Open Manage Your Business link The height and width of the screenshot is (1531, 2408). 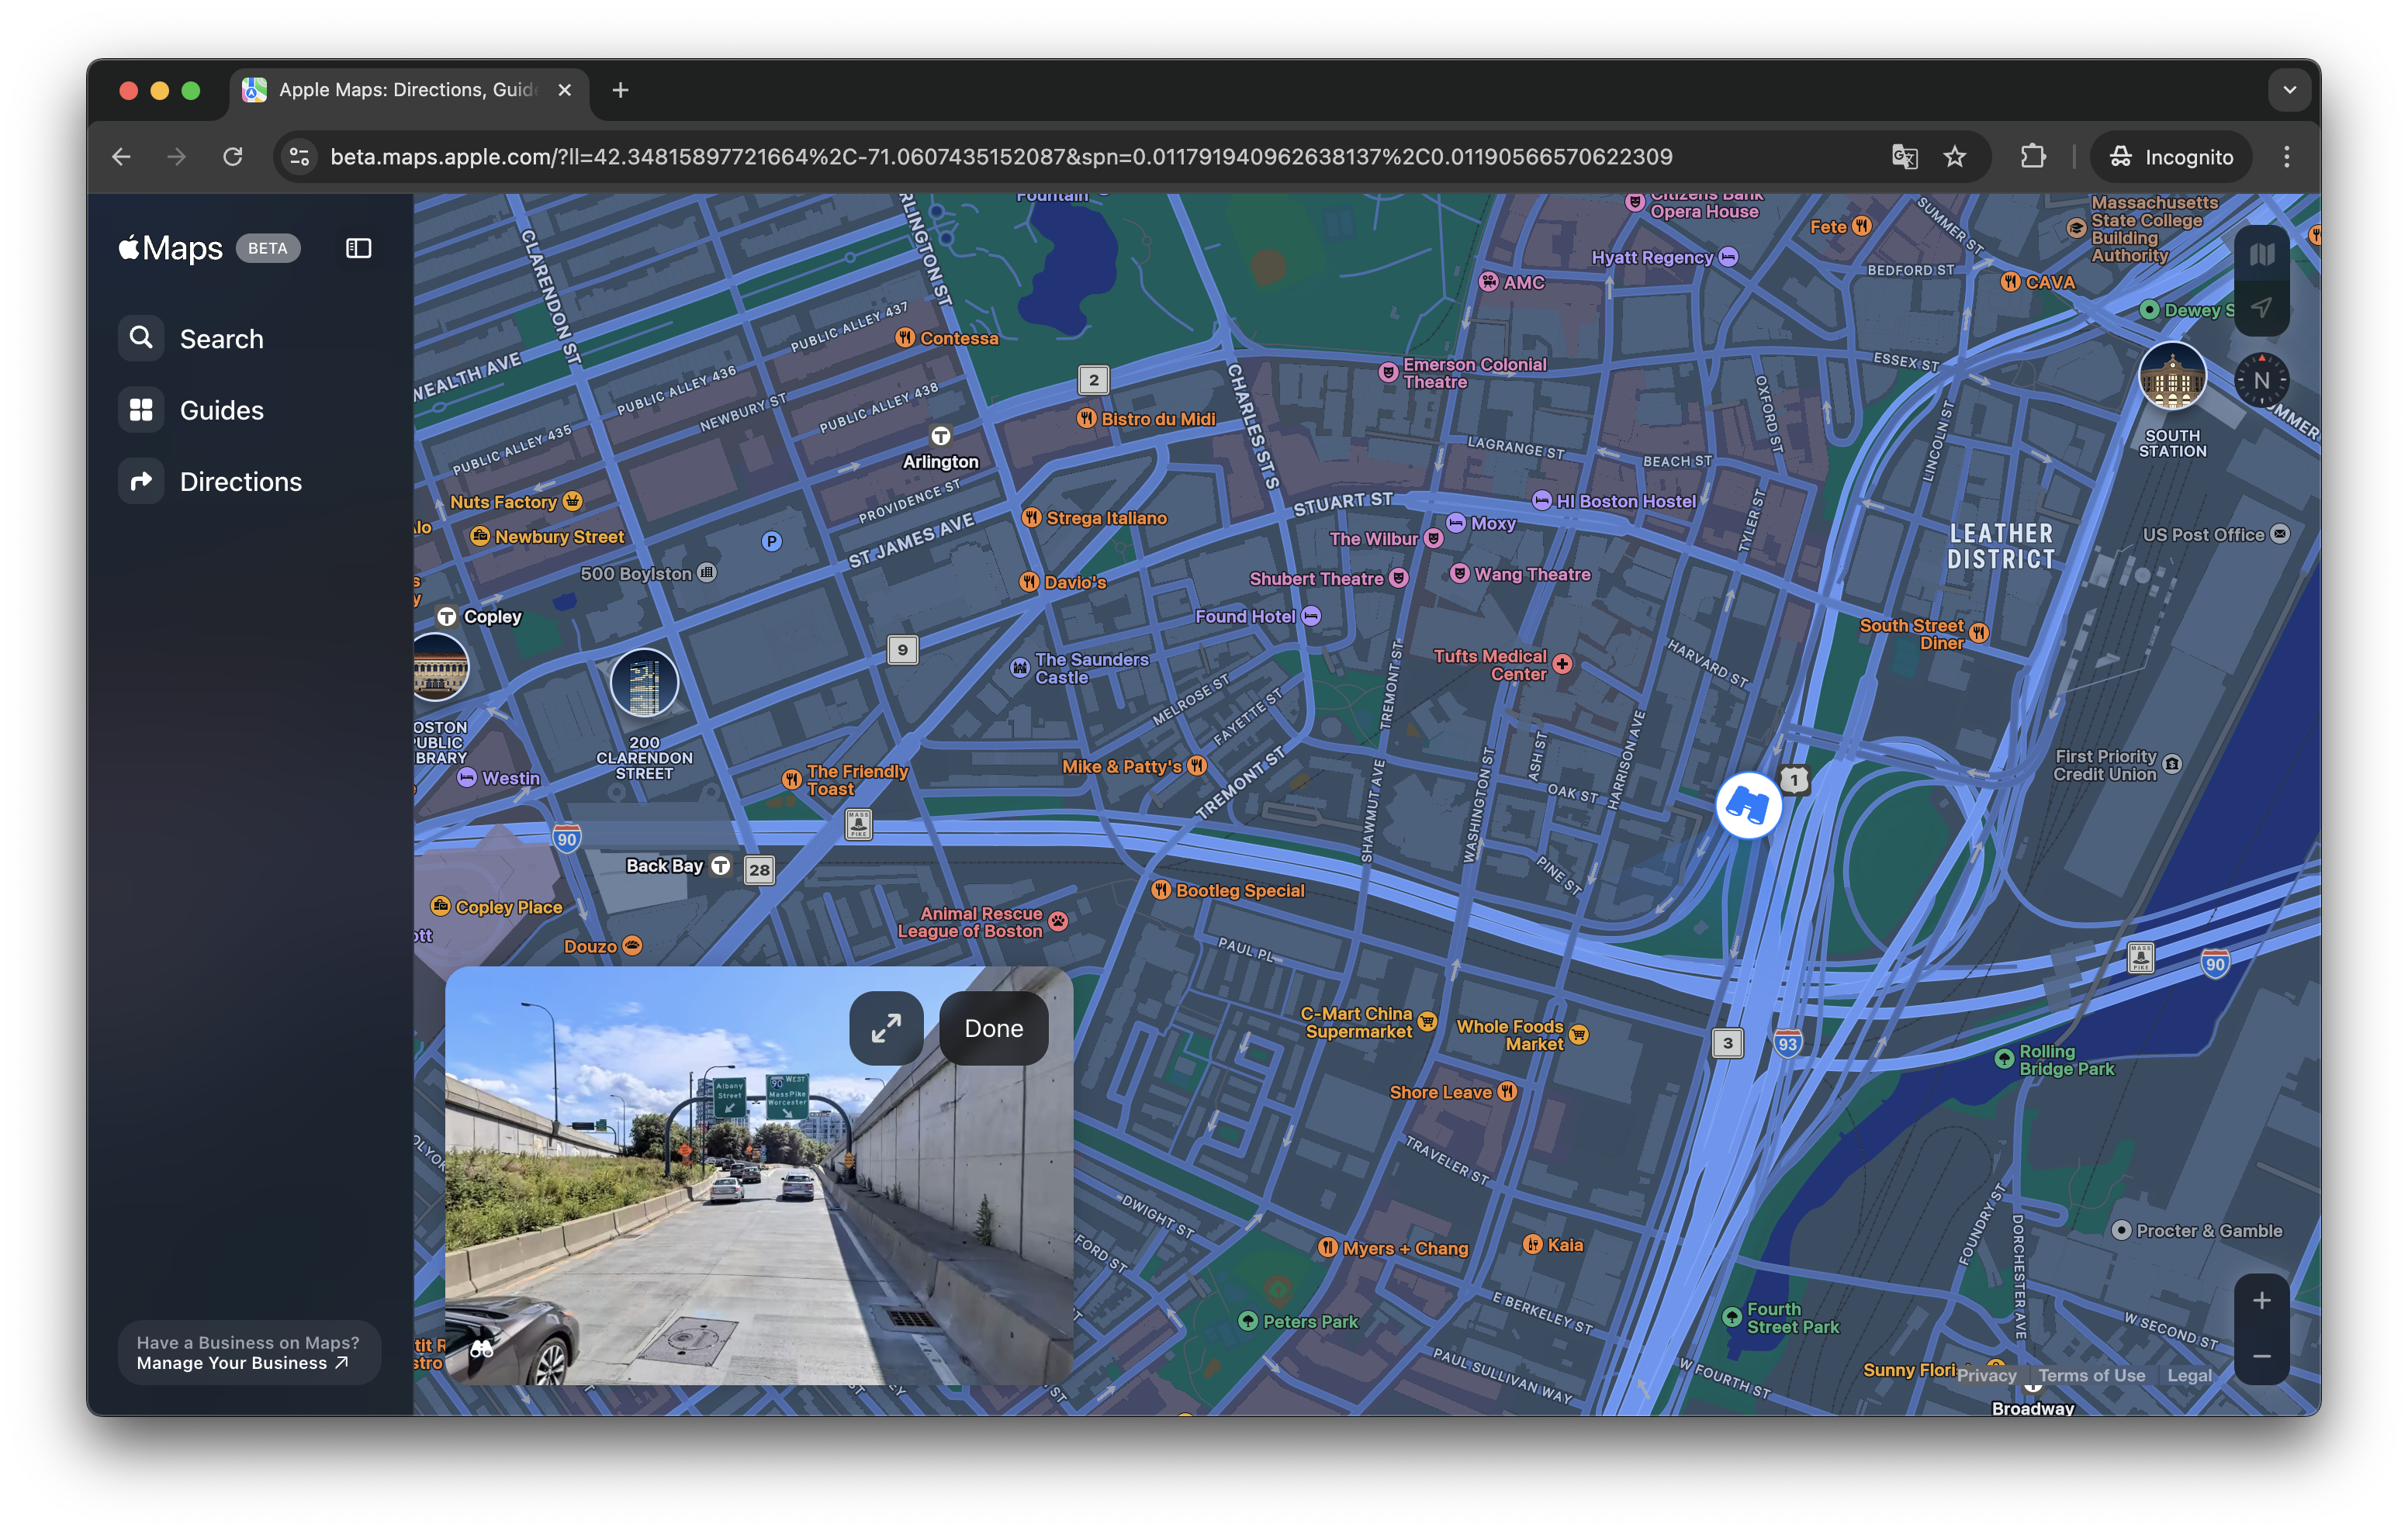click(x=242, y=1363)
